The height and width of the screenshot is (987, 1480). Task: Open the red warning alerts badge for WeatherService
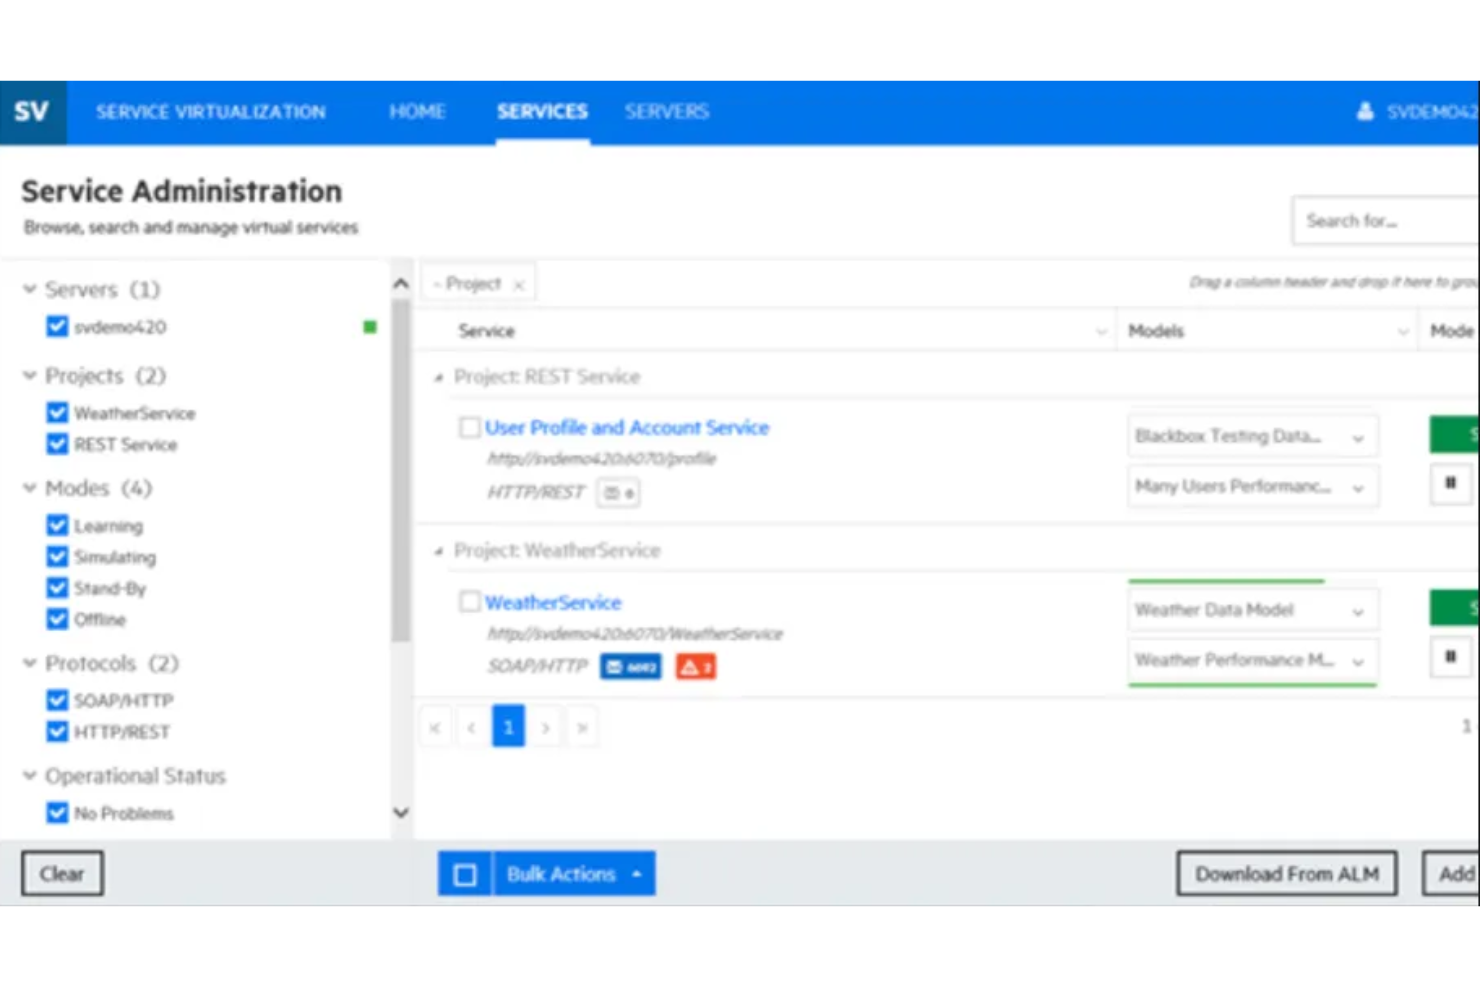tap(695, 666)
